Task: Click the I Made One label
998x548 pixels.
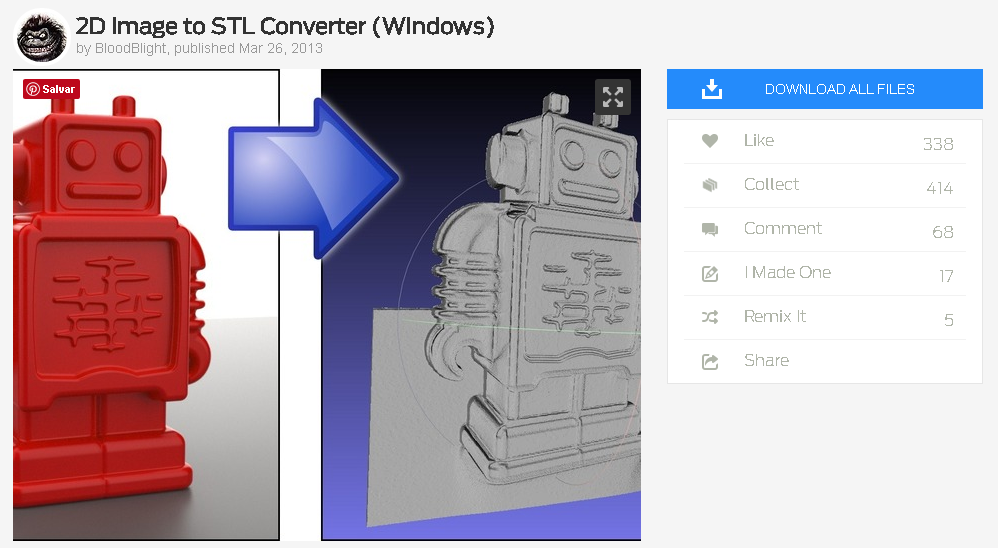Action: pyautogui.click(x=788, y=272)
